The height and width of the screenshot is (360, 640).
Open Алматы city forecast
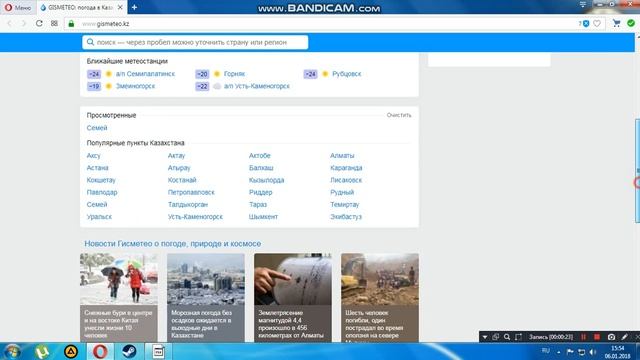(x=342, y=156)
